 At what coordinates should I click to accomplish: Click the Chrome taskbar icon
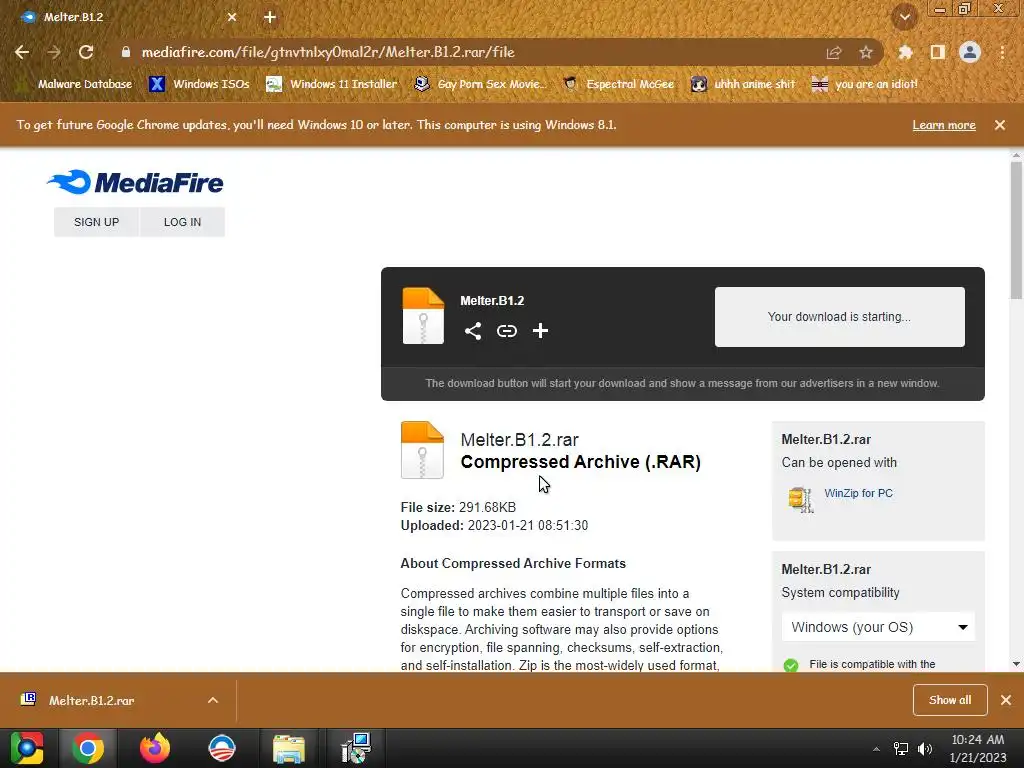(88, 748)
